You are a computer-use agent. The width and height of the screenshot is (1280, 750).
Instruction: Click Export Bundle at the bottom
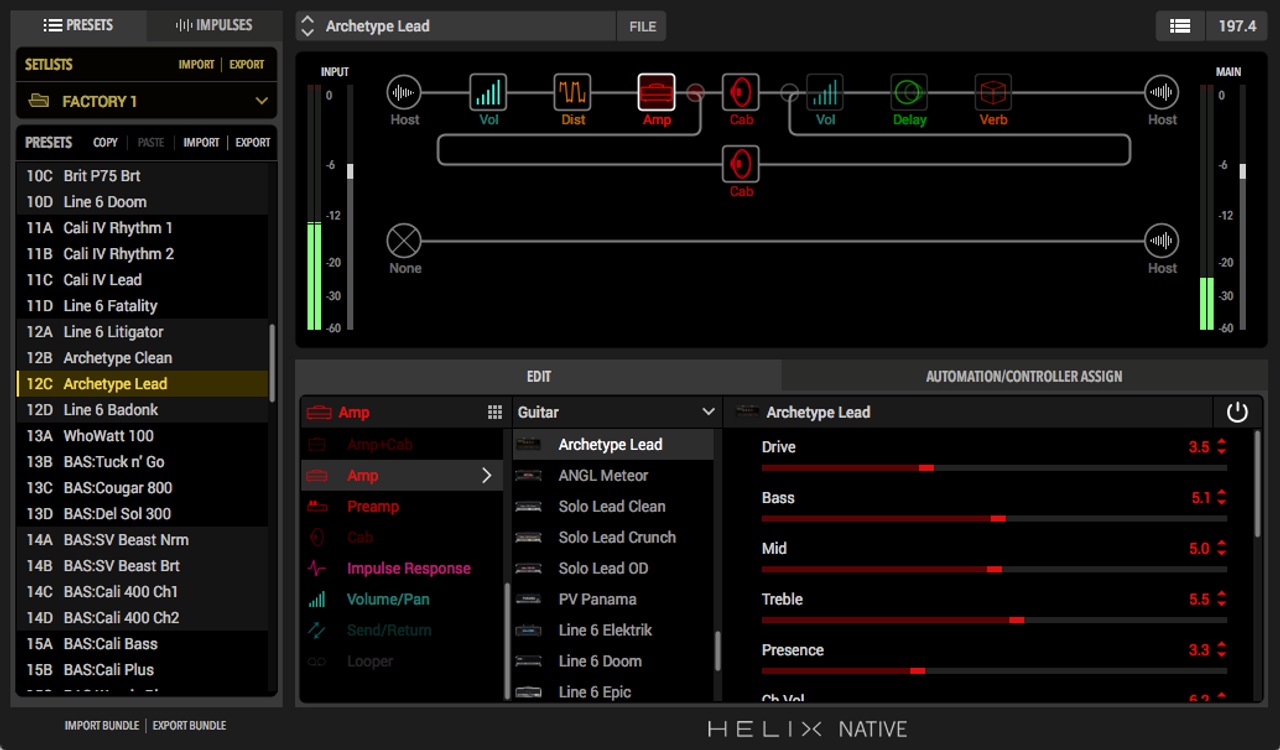[x=189, y=725]
